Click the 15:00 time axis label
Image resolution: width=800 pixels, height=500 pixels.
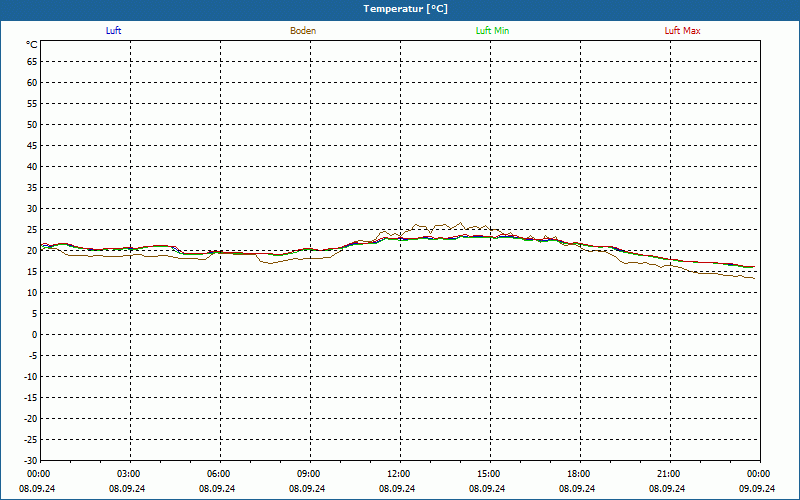pos(490,474)
